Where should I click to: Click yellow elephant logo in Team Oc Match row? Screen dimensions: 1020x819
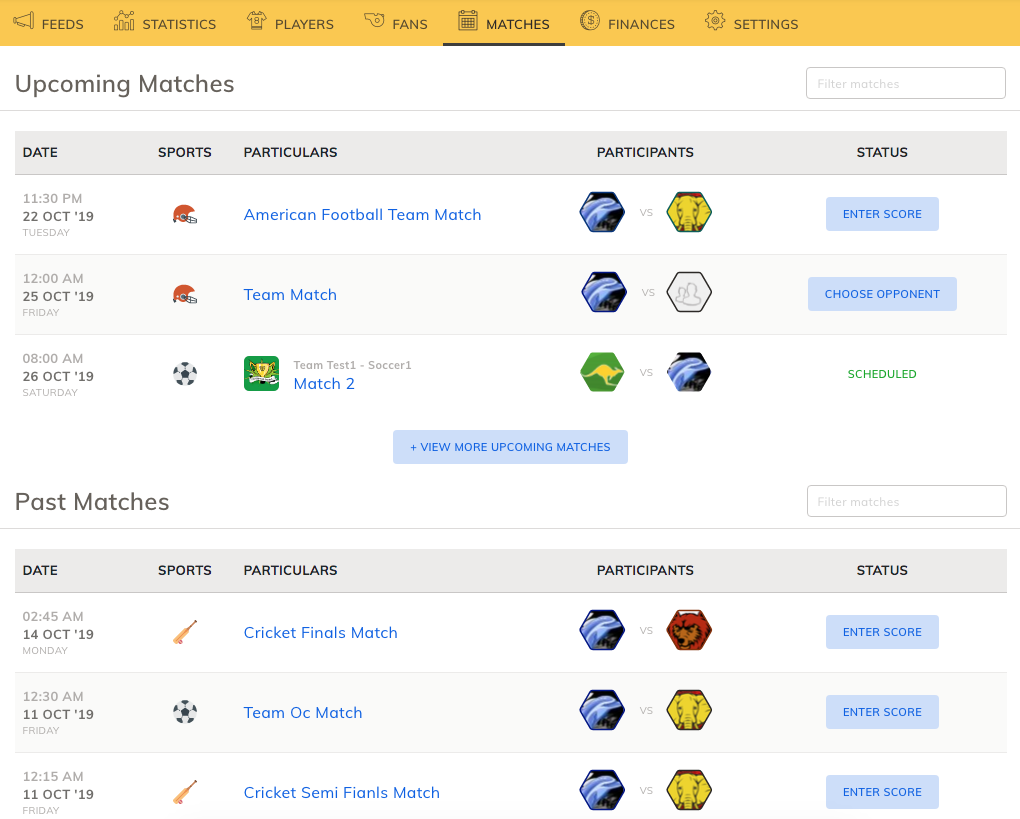tap(689, 710)
